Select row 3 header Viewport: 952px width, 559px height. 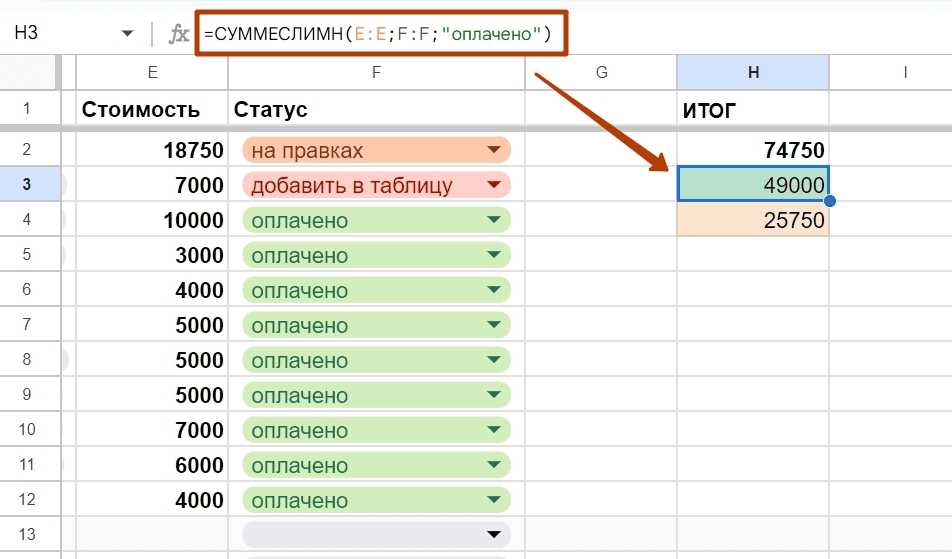click(x=27, y=185)
